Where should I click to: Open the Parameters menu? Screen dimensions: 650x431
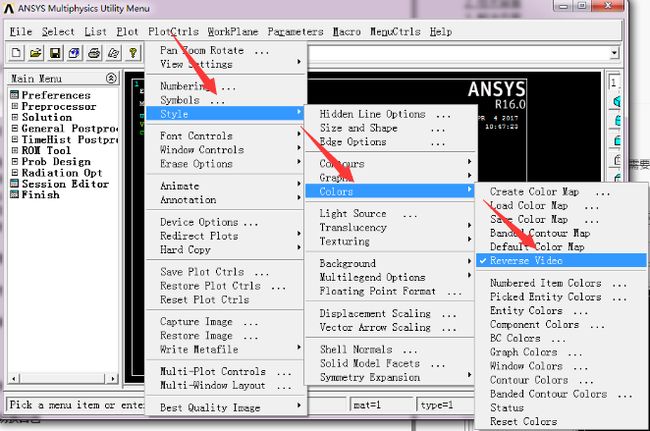click(295, 31)
